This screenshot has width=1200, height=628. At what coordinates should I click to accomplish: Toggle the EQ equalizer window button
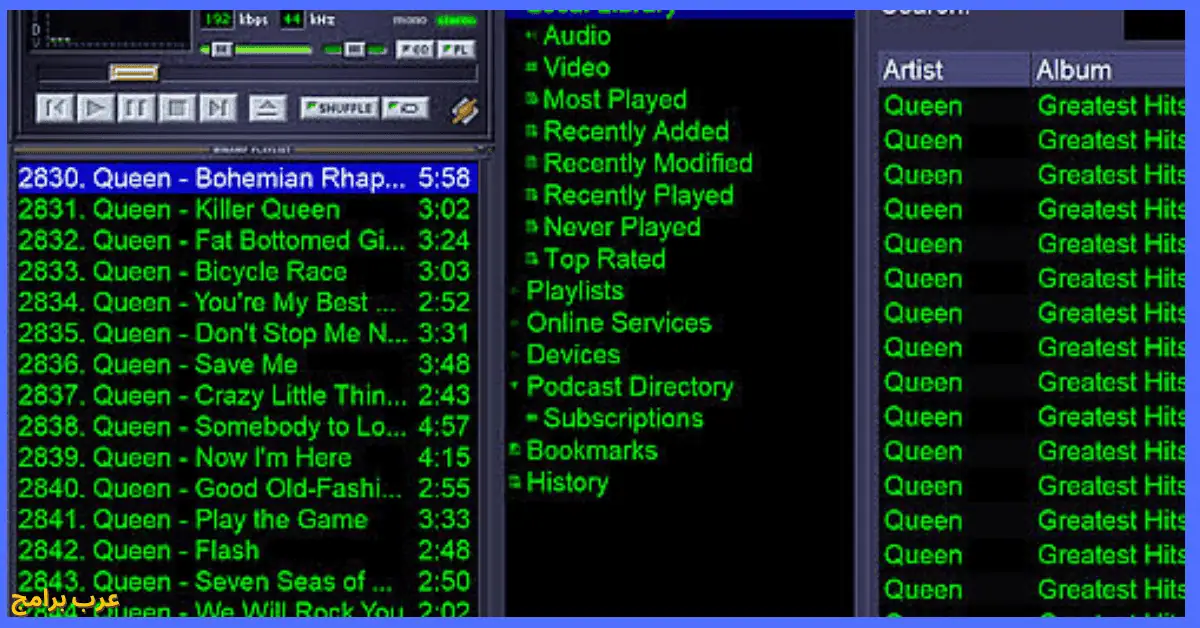414,50
